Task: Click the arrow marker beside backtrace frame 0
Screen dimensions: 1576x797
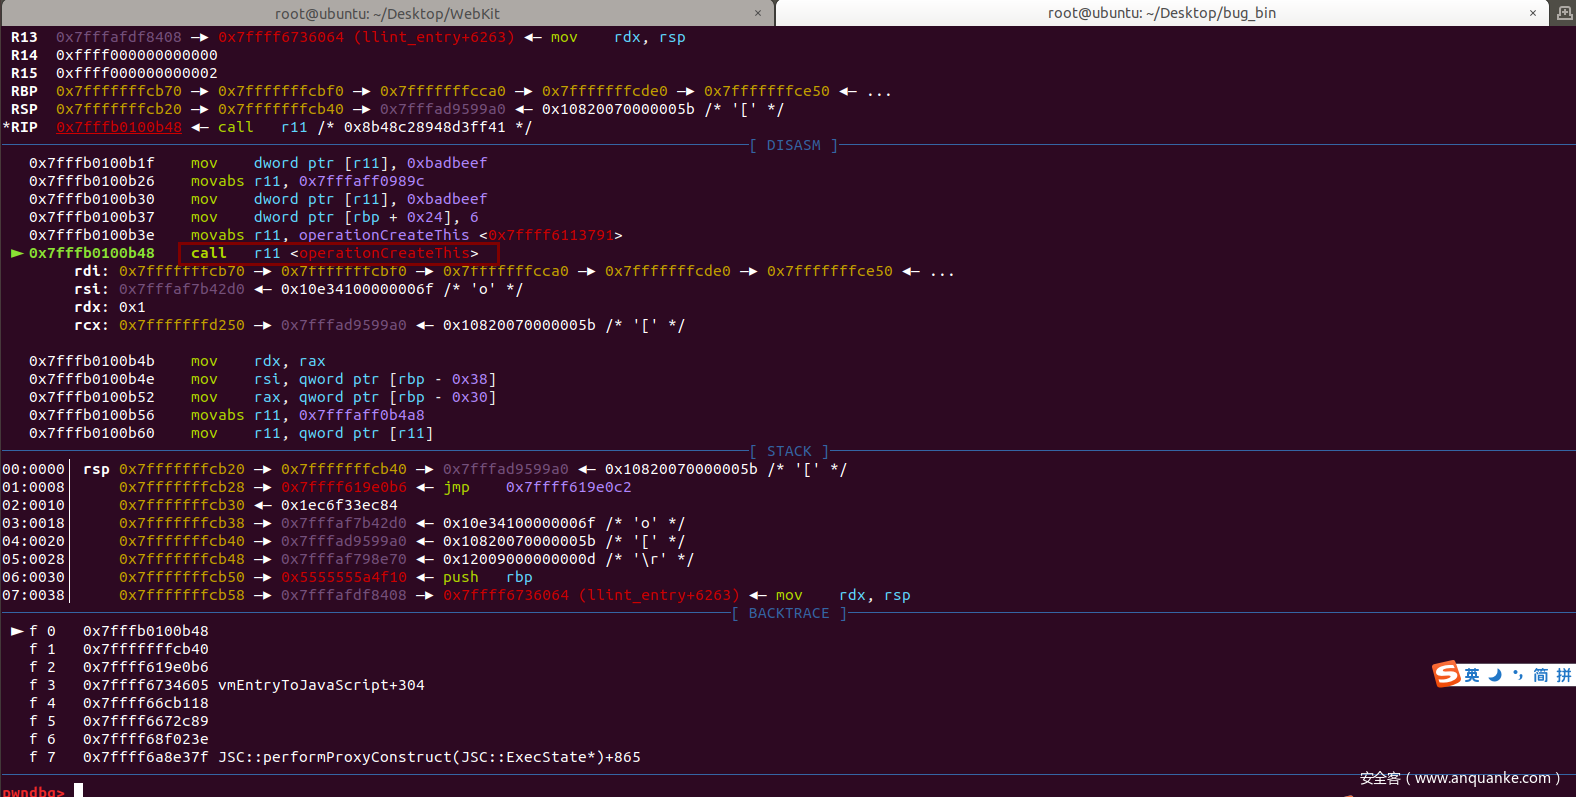Action: (17, 631)
